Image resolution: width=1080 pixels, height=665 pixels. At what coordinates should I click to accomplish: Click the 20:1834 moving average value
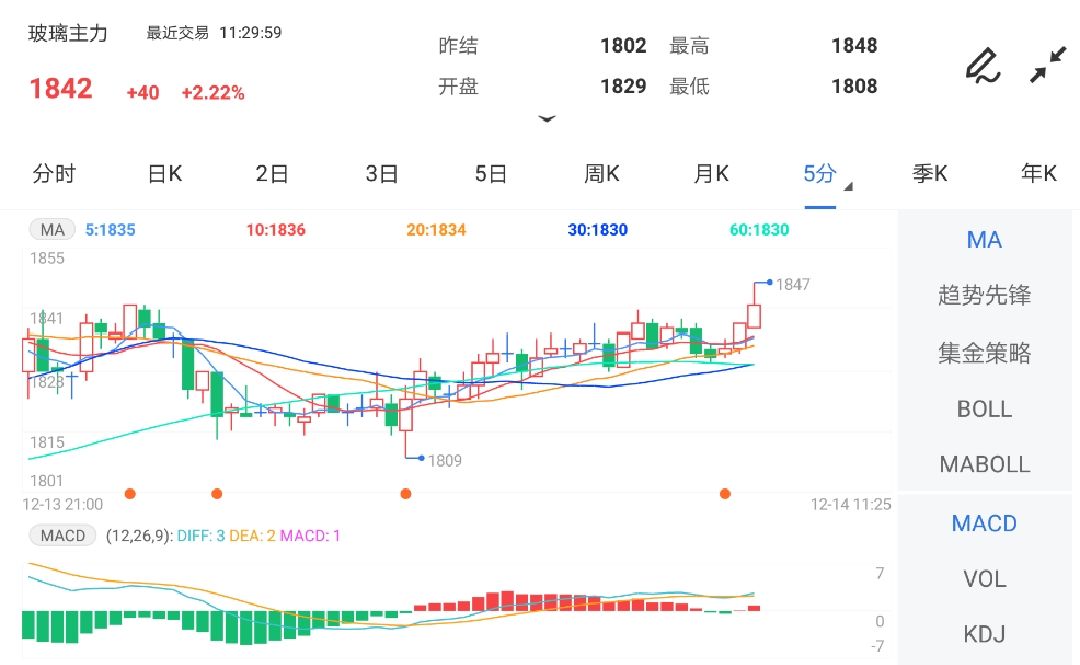coord(436,229)
